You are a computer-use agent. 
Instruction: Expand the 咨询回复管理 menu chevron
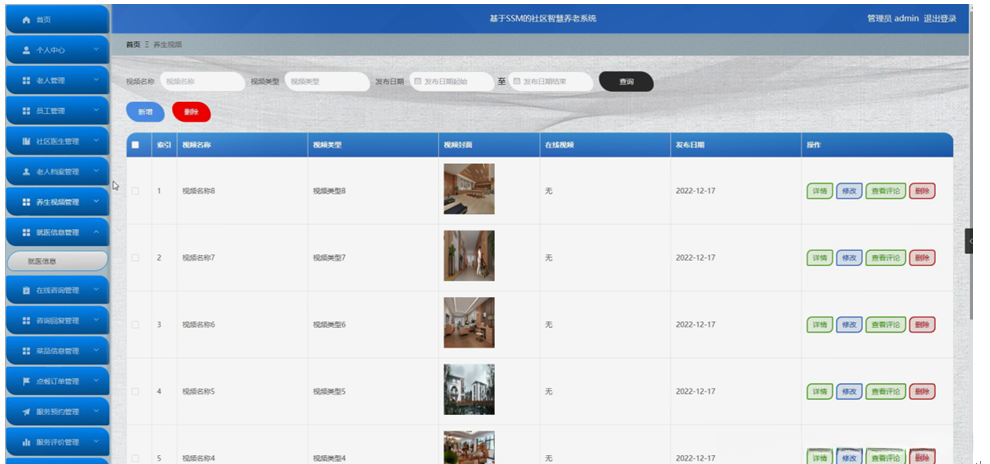coord(96,320)
